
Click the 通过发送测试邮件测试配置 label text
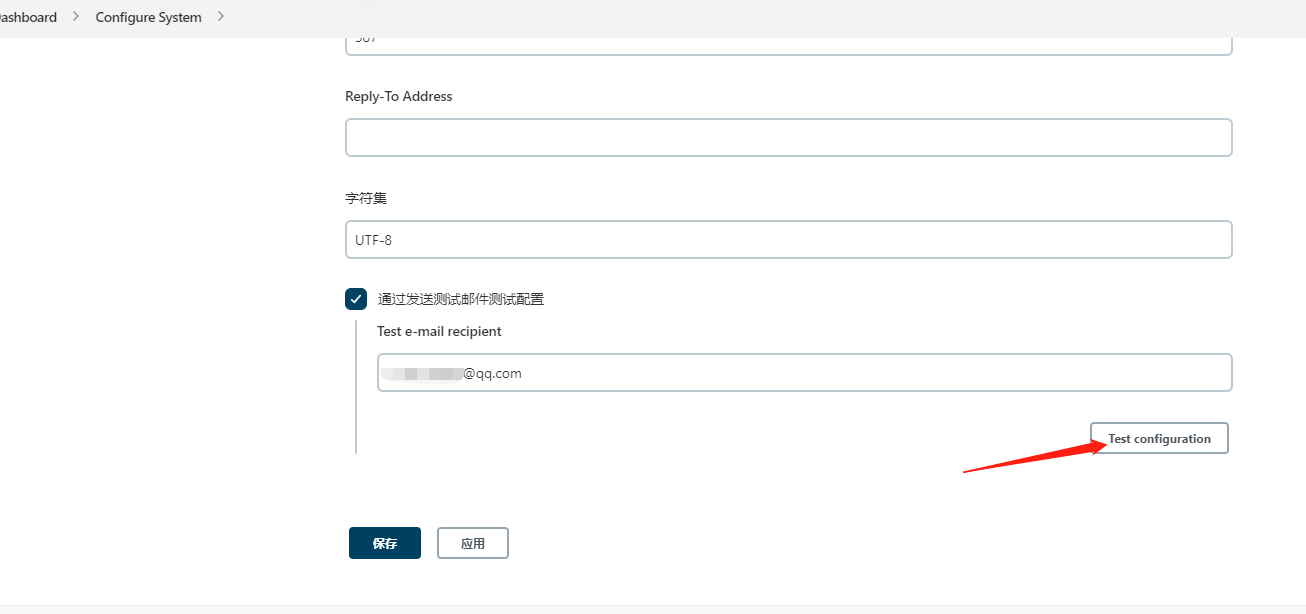click(x=460, y=299)
